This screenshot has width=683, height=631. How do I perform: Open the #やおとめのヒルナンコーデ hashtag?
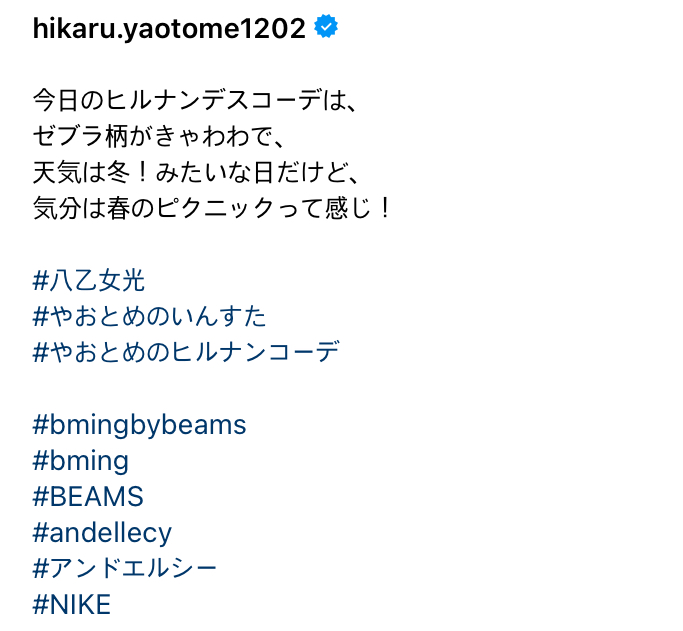pos(186,353)
